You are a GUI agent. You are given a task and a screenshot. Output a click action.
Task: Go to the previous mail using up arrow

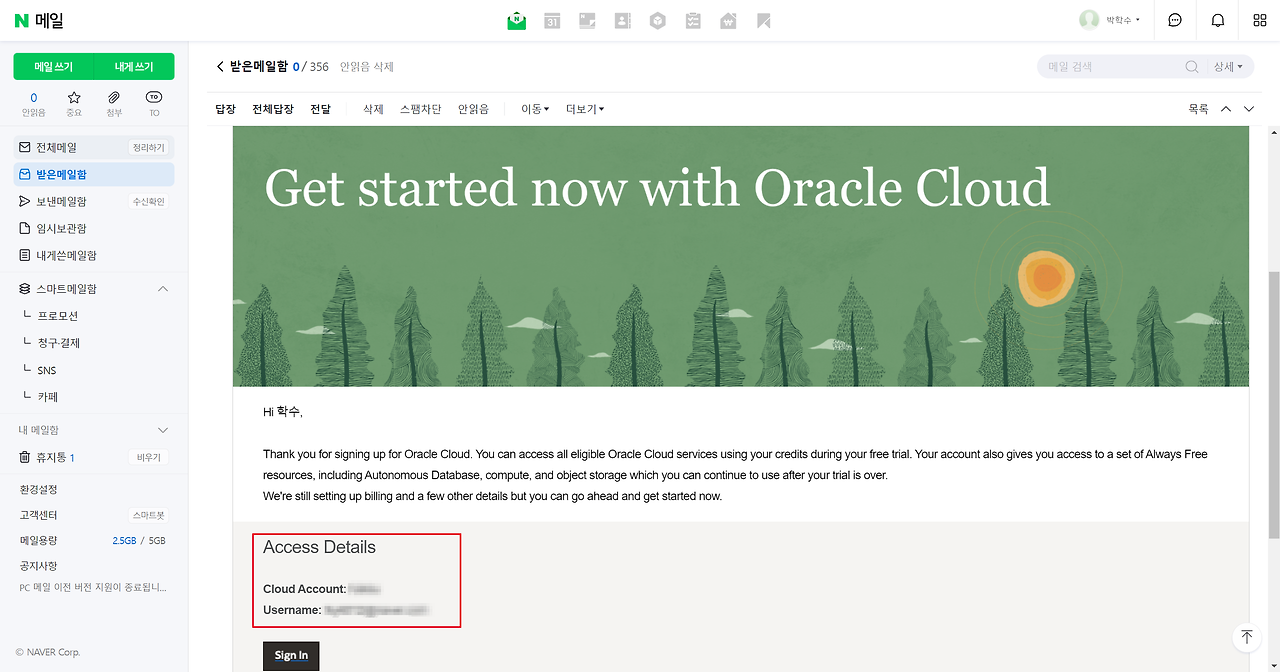(1226, 109)
